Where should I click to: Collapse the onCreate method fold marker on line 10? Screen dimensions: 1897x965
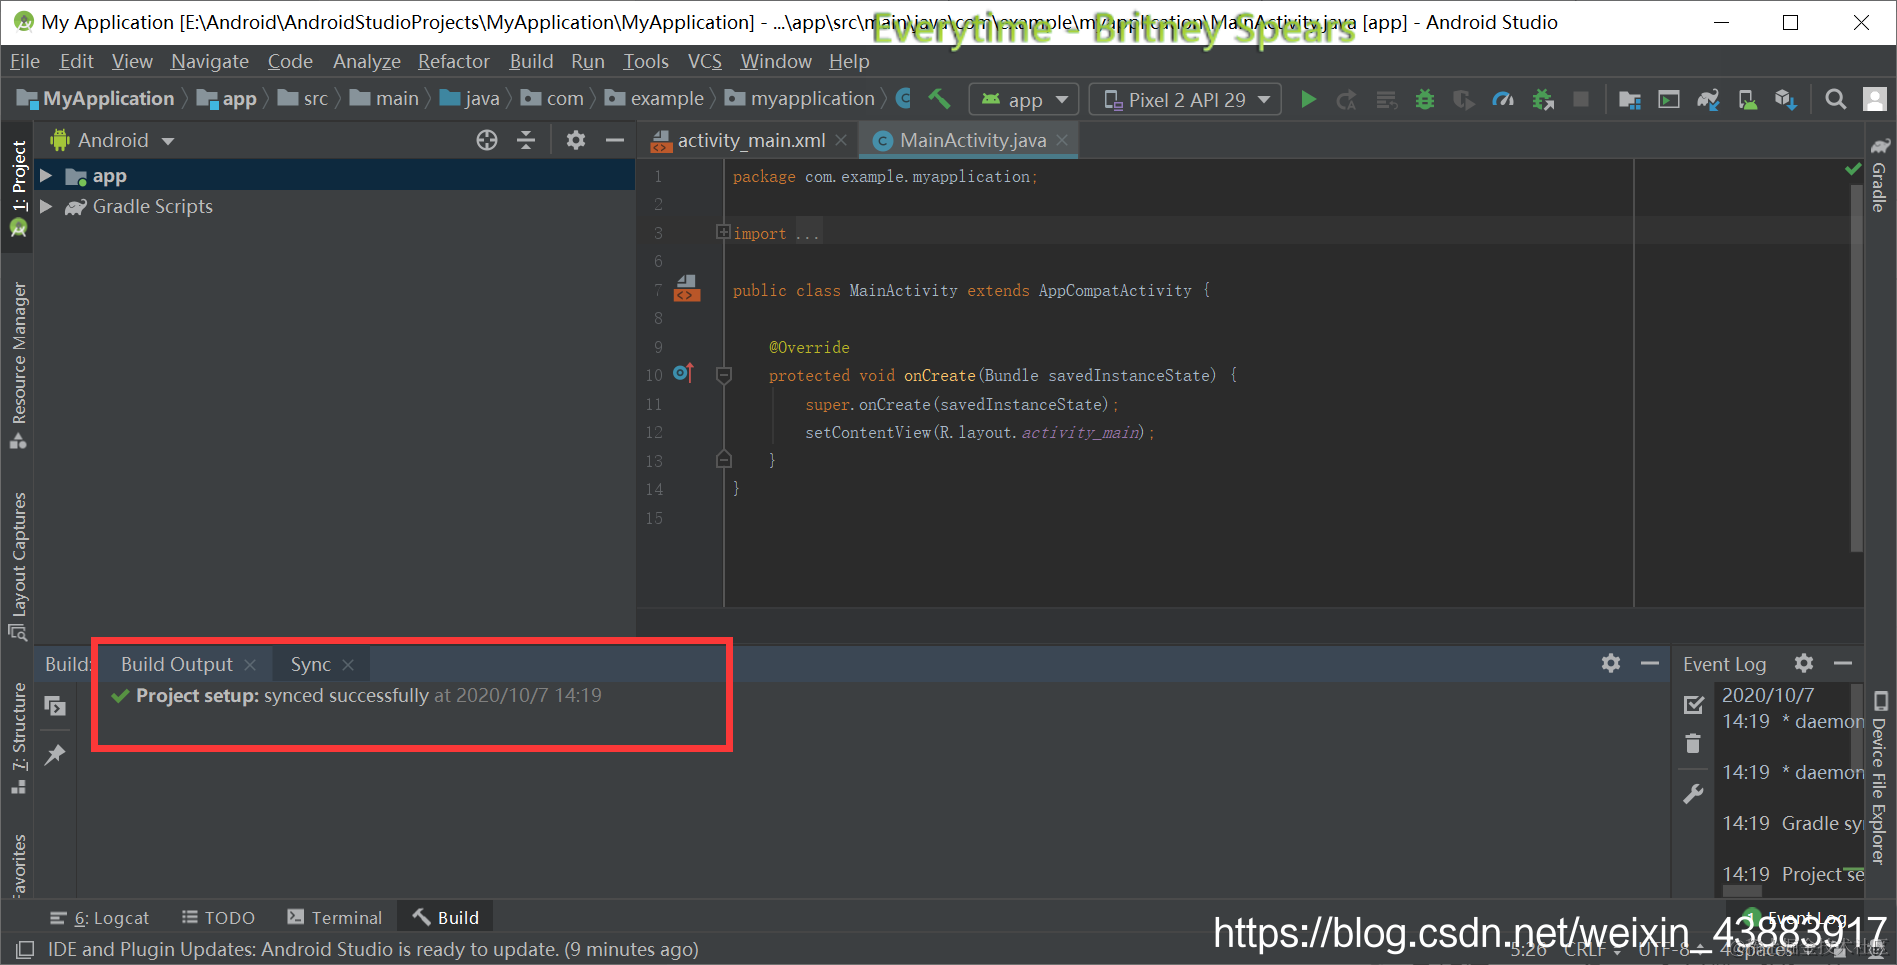click(x=724, y=375)
